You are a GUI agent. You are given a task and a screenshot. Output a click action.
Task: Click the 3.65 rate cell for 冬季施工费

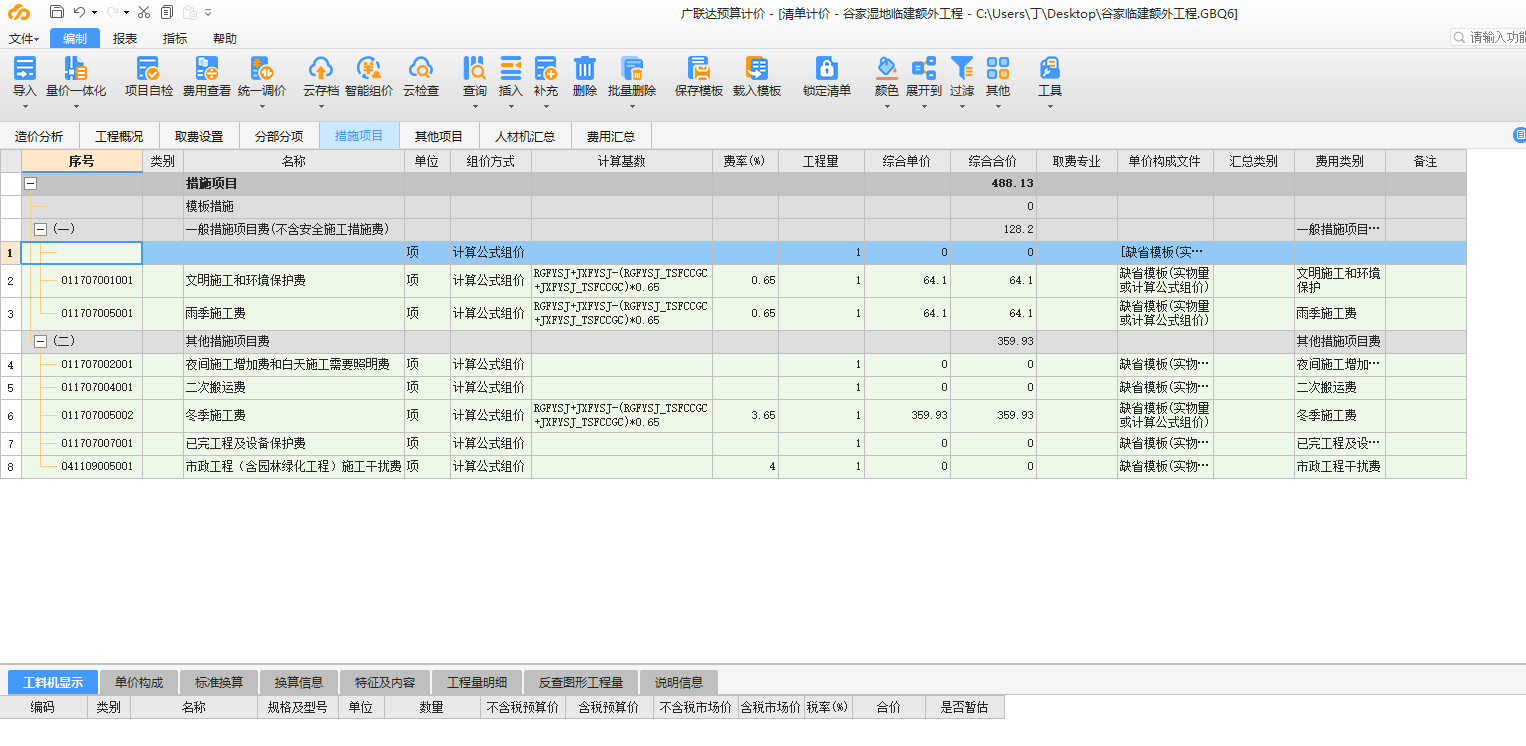click(745, 415)
